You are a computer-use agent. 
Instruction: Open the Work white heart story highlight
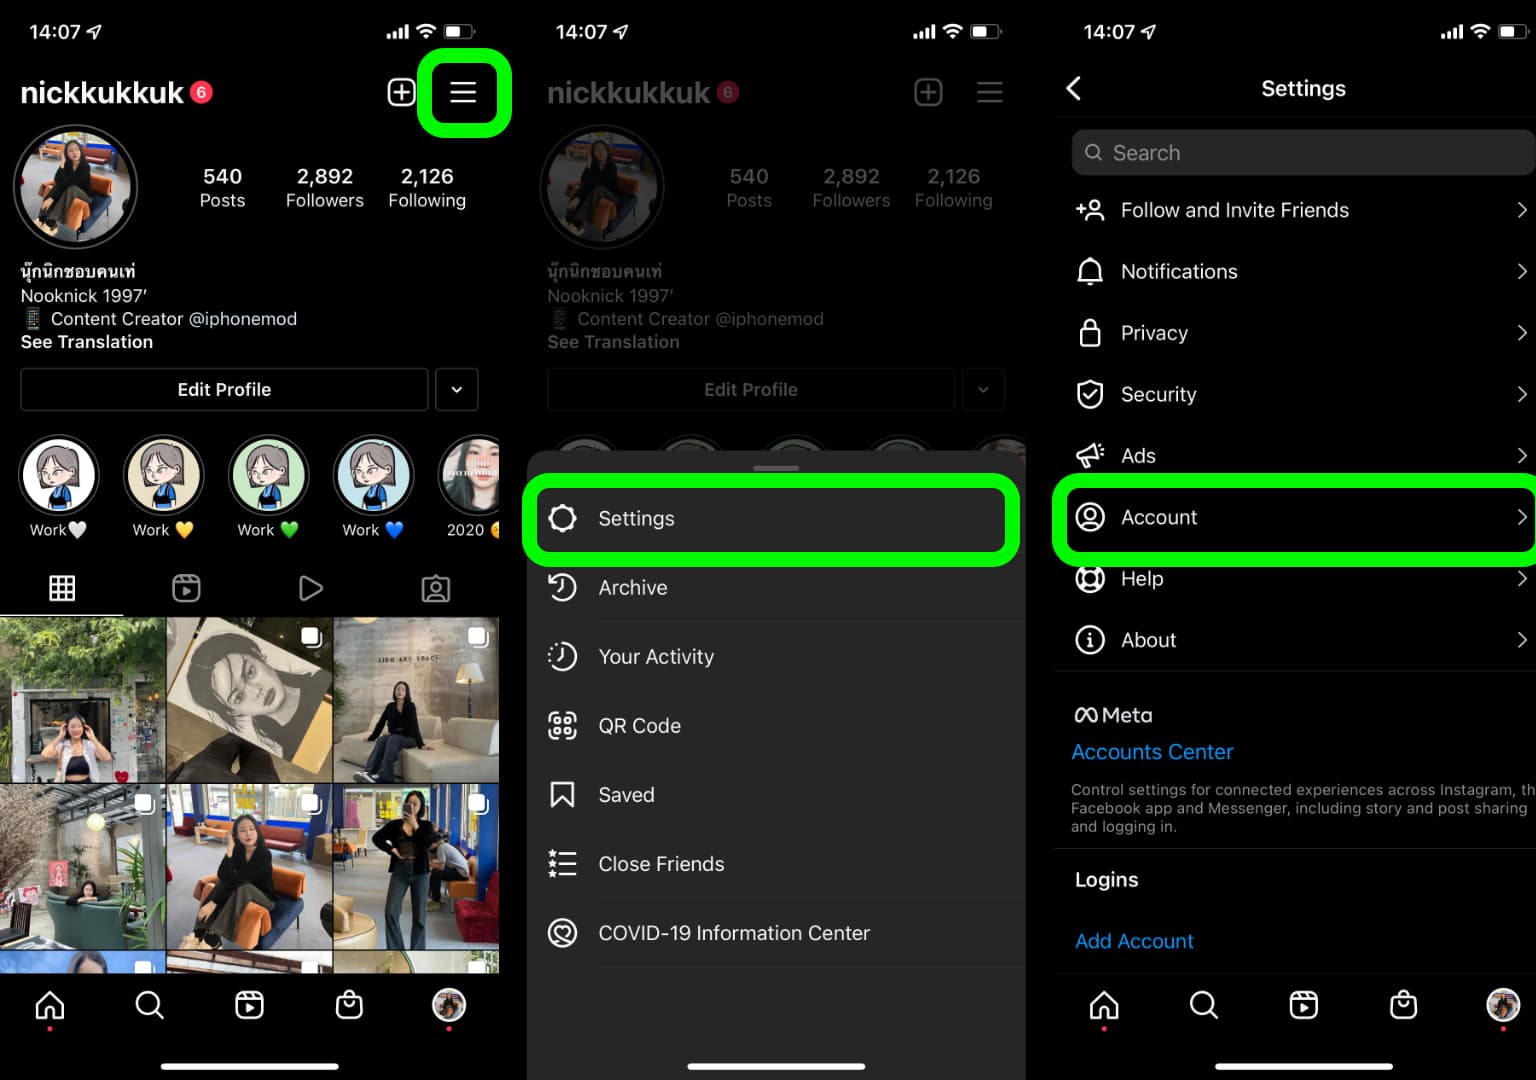(x=59, y=476)
